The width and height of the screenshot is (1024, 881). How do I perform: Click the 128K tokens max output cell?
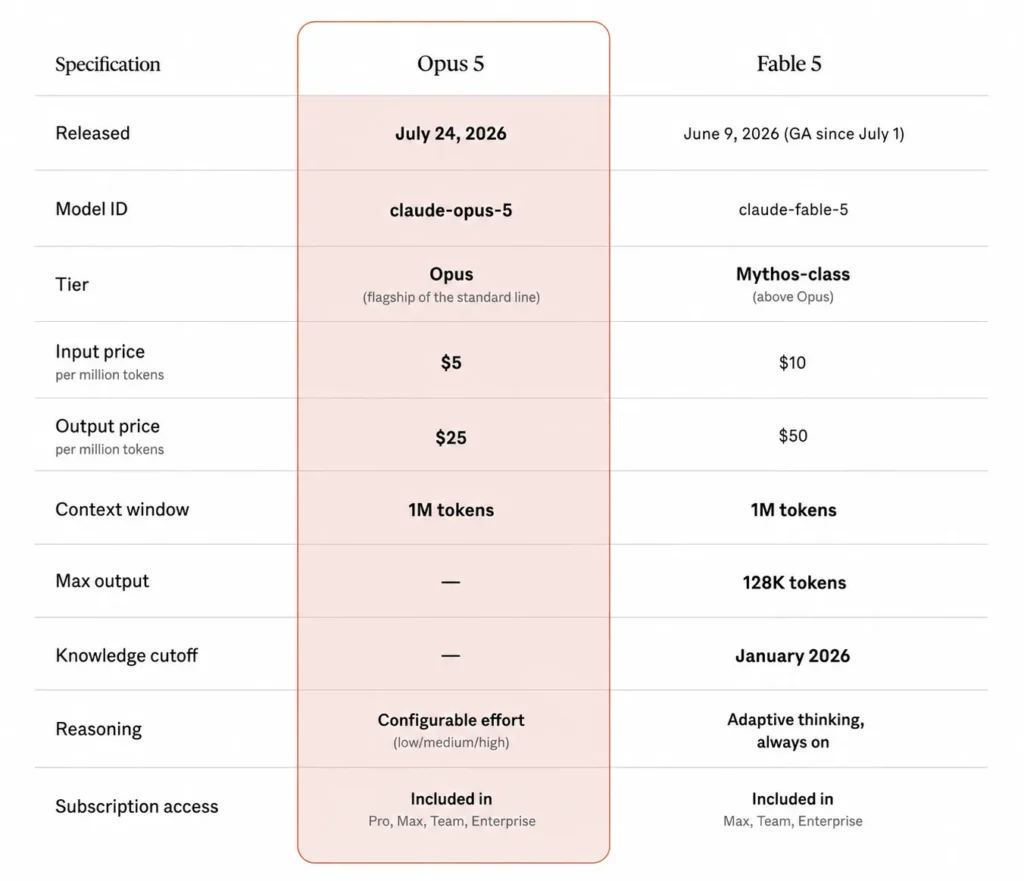794,583
